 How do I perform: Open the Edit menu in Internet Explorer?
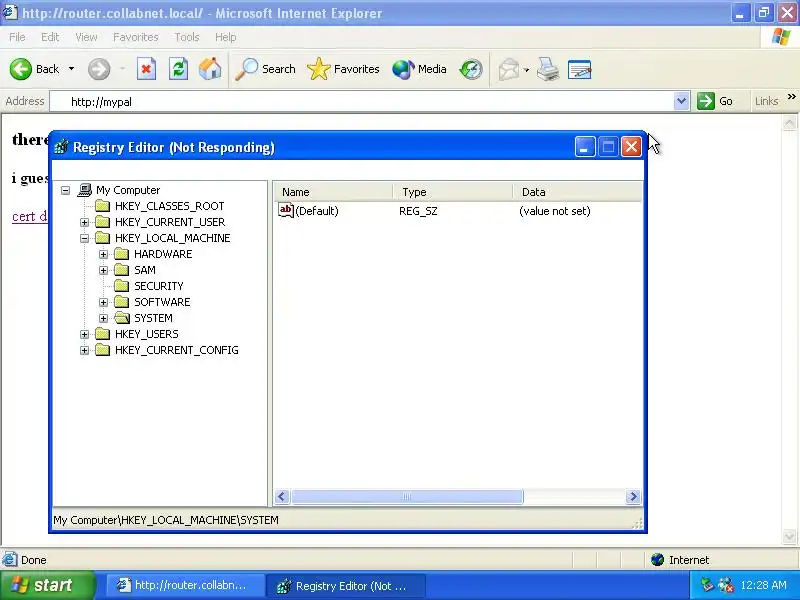(x=50, y=37)
